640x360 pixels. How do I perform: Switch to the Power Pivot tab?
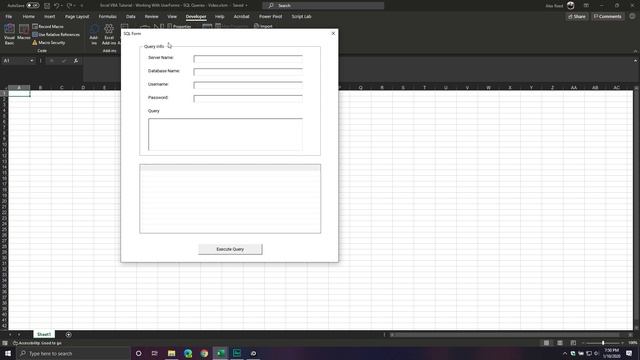pyautogui.click(x=271, y=17)
